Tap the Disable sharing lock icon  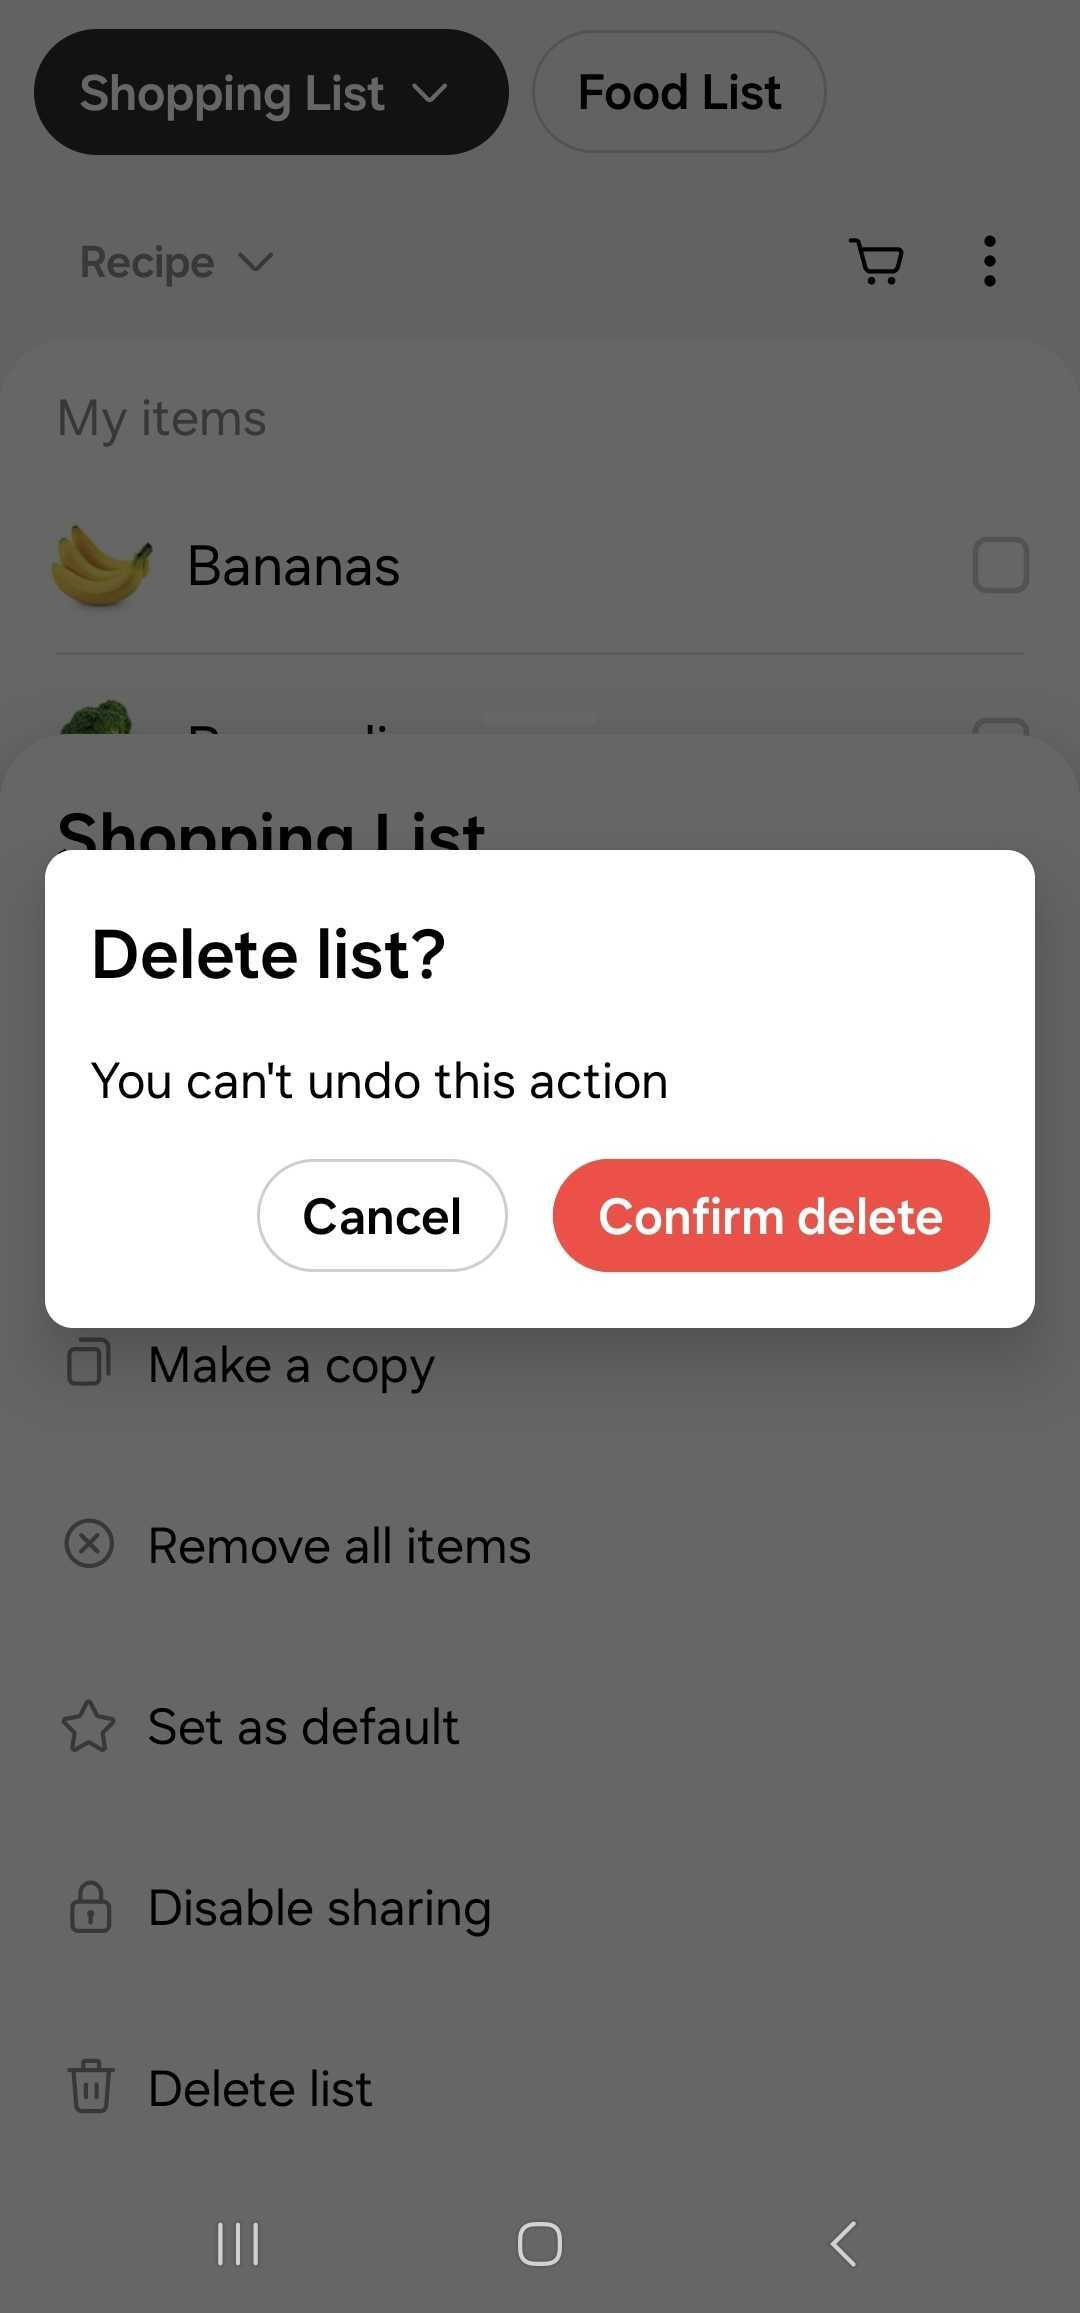(x=90, y=1906)
